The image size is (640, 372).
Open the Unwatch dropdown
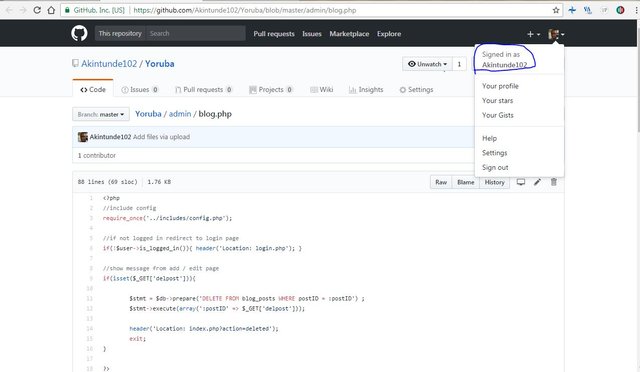point(427,64)
